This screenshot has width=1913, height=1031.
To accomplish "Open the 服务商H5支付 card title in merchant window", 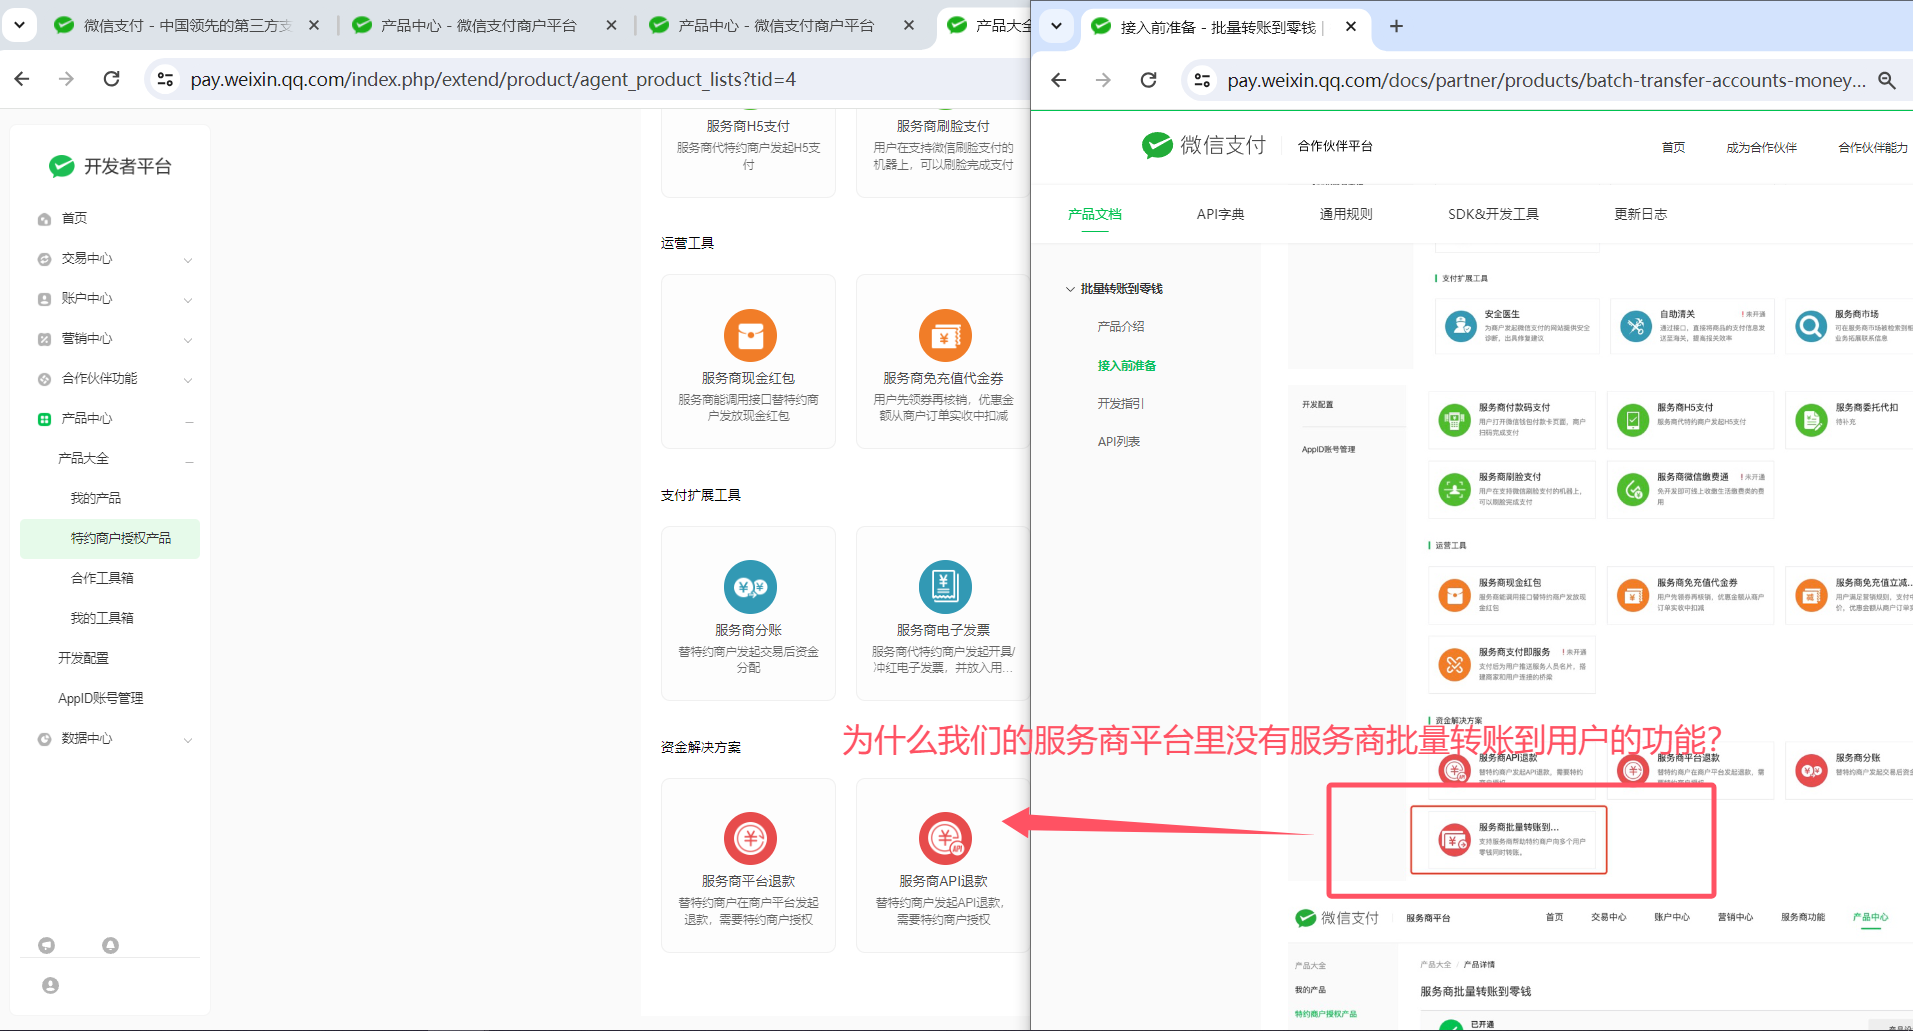I will pyautogui.click(x=748, y=126).
